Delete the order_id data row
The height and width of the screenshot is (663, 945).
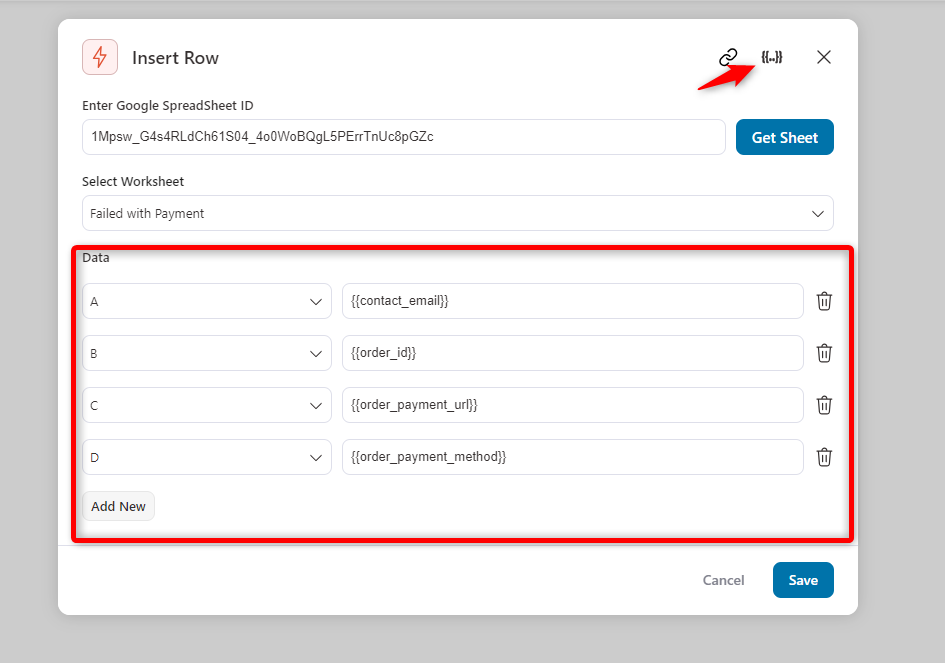pos(824,353)
